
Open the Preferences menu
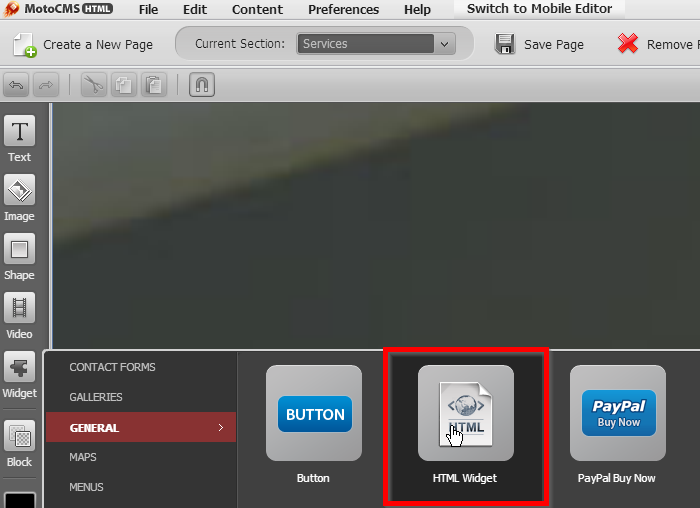pyautogui.click(x=343, y=9)
